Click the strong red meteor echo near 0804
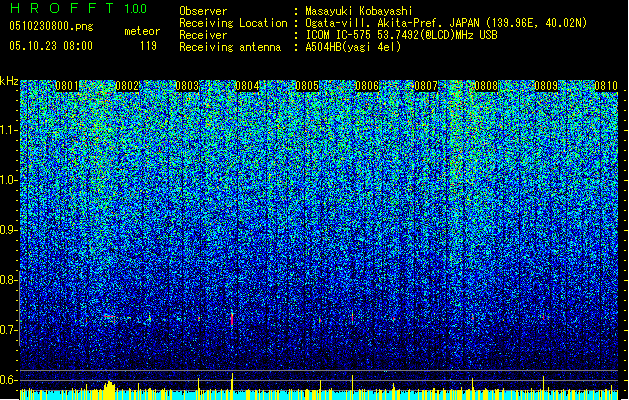The image size is (629, 400). click(x=232, y=319)
